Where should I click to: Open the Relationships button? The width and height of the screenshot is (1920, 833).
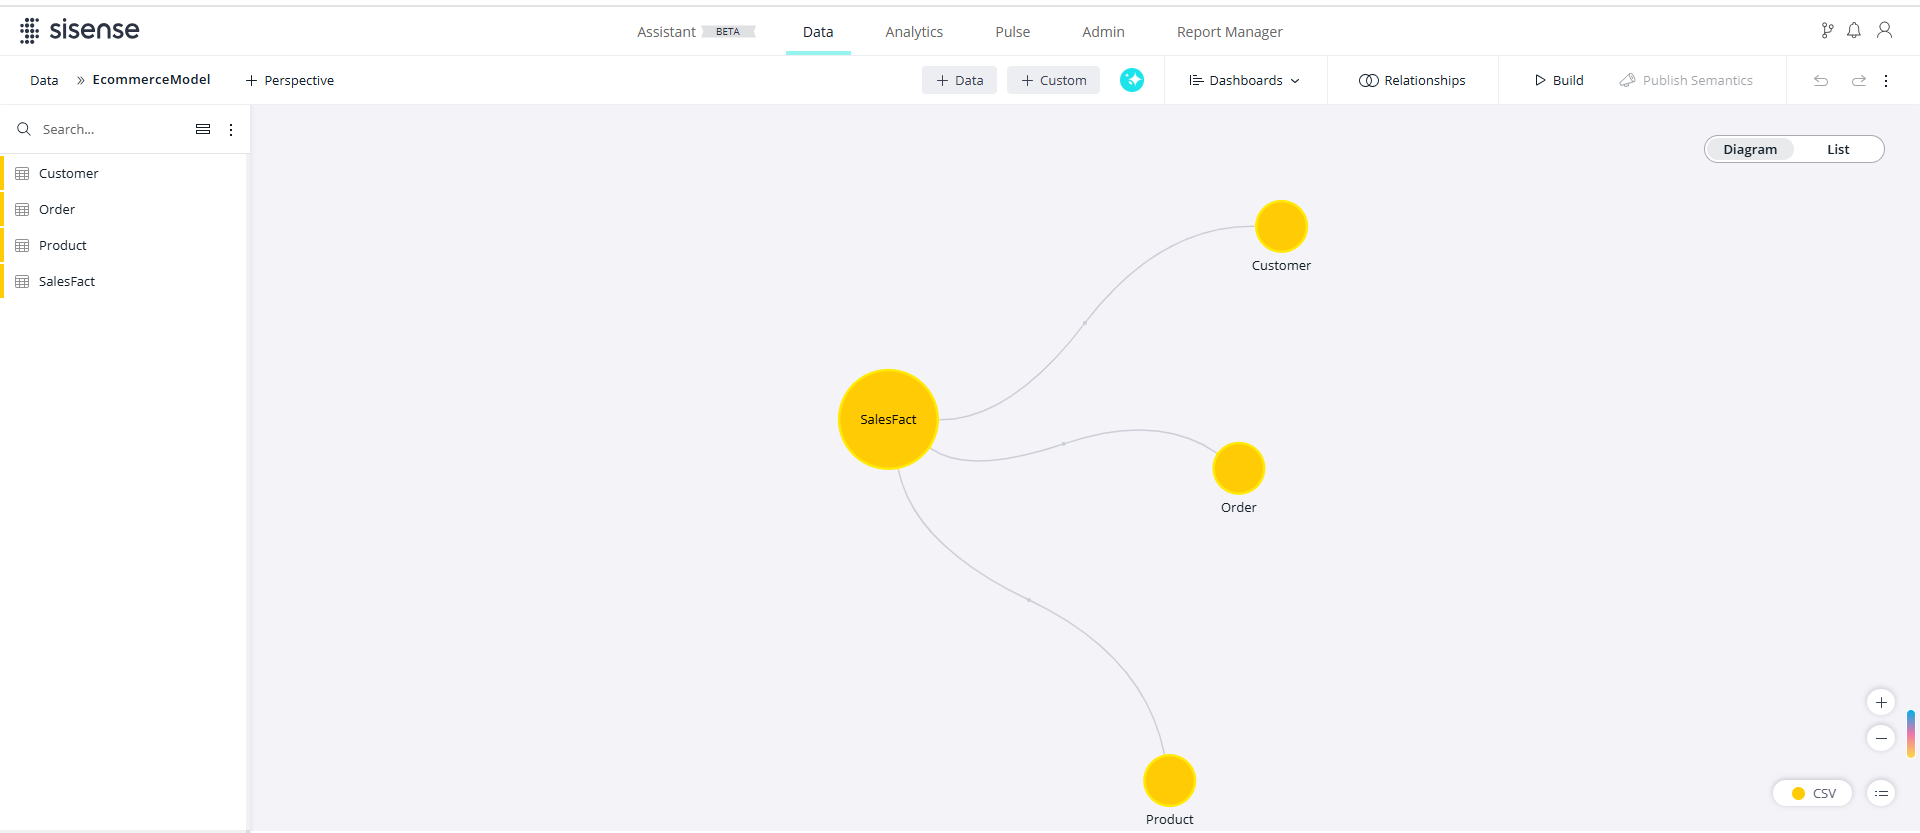pos(1412,80)
